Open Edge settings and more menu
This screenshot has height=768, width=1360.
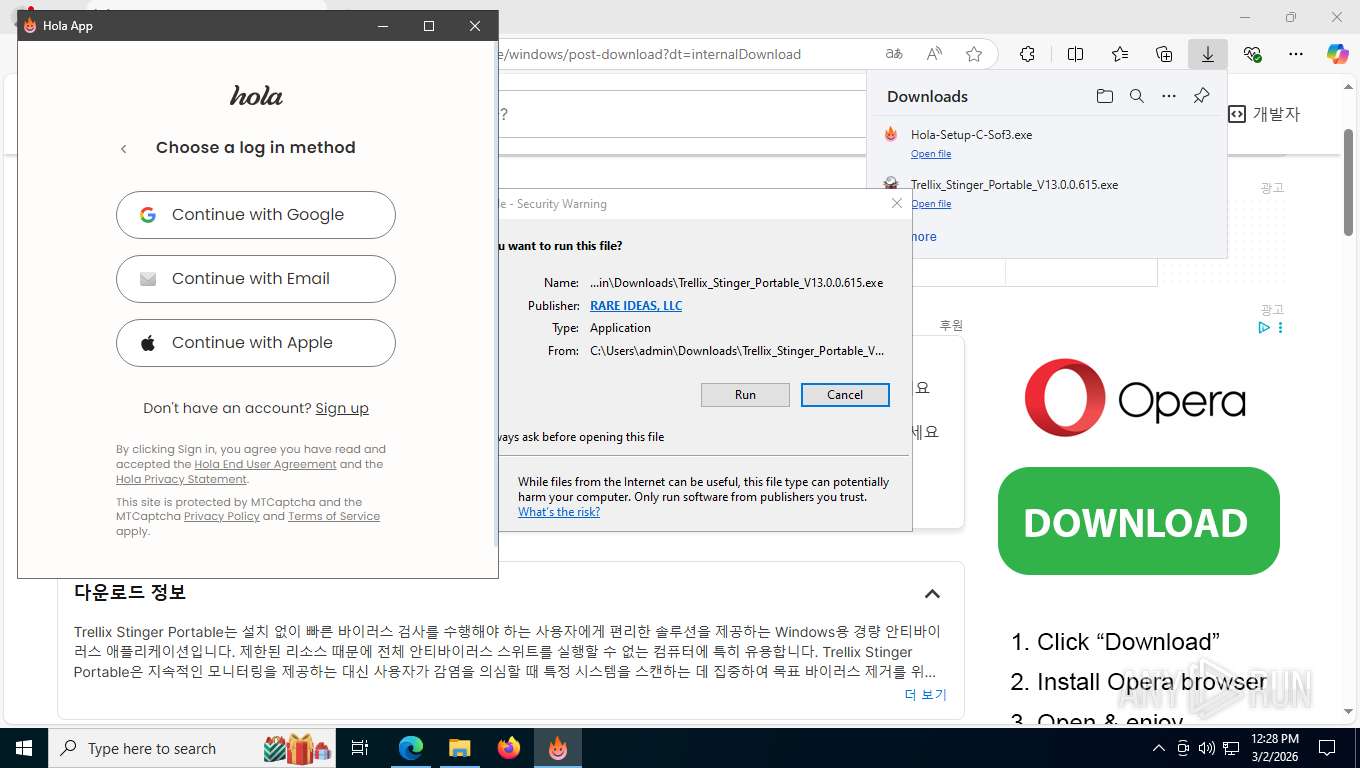[1296, 54]
